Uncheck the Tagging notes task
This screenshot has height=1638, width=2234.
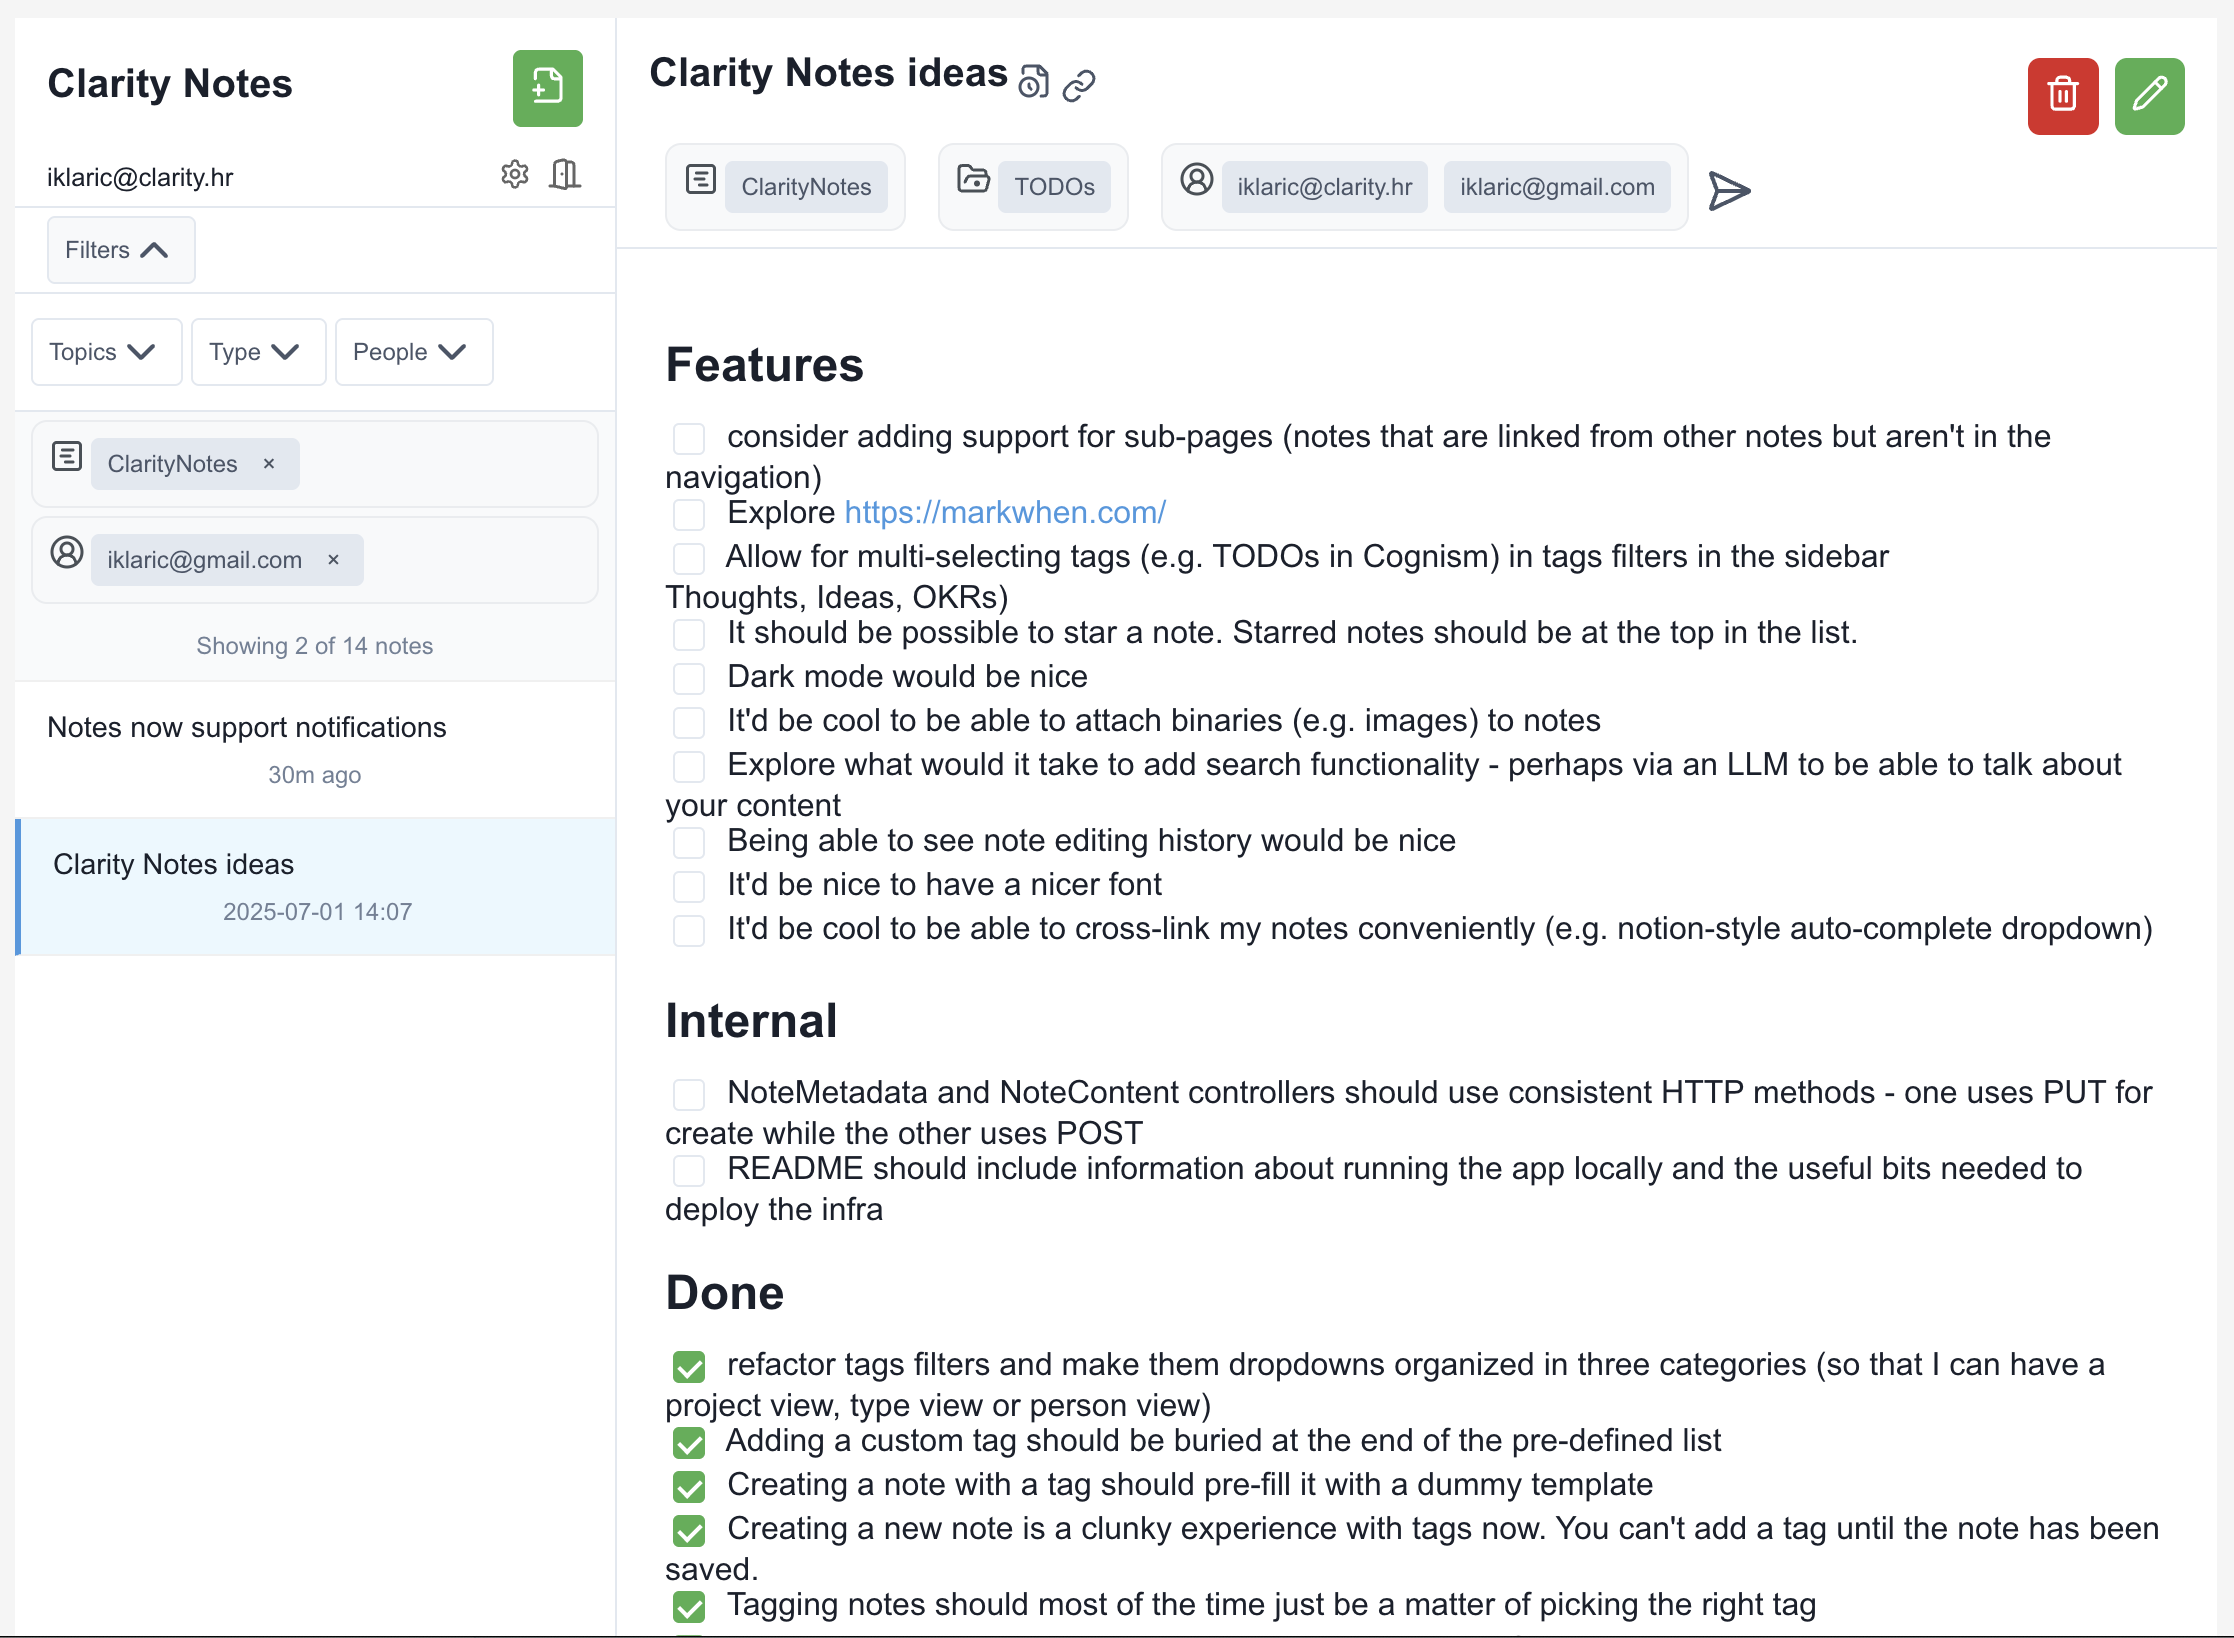click(x=689, y=1606)
